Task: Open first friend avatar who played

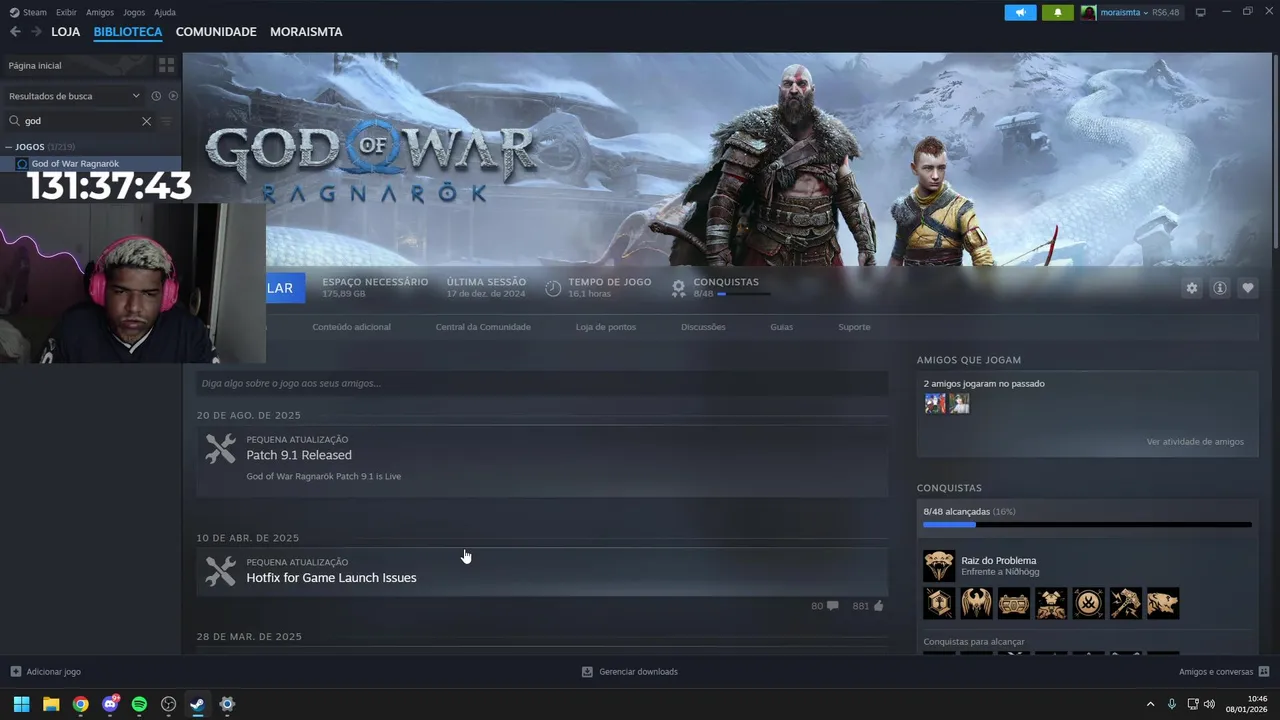Action: point(935,403)
